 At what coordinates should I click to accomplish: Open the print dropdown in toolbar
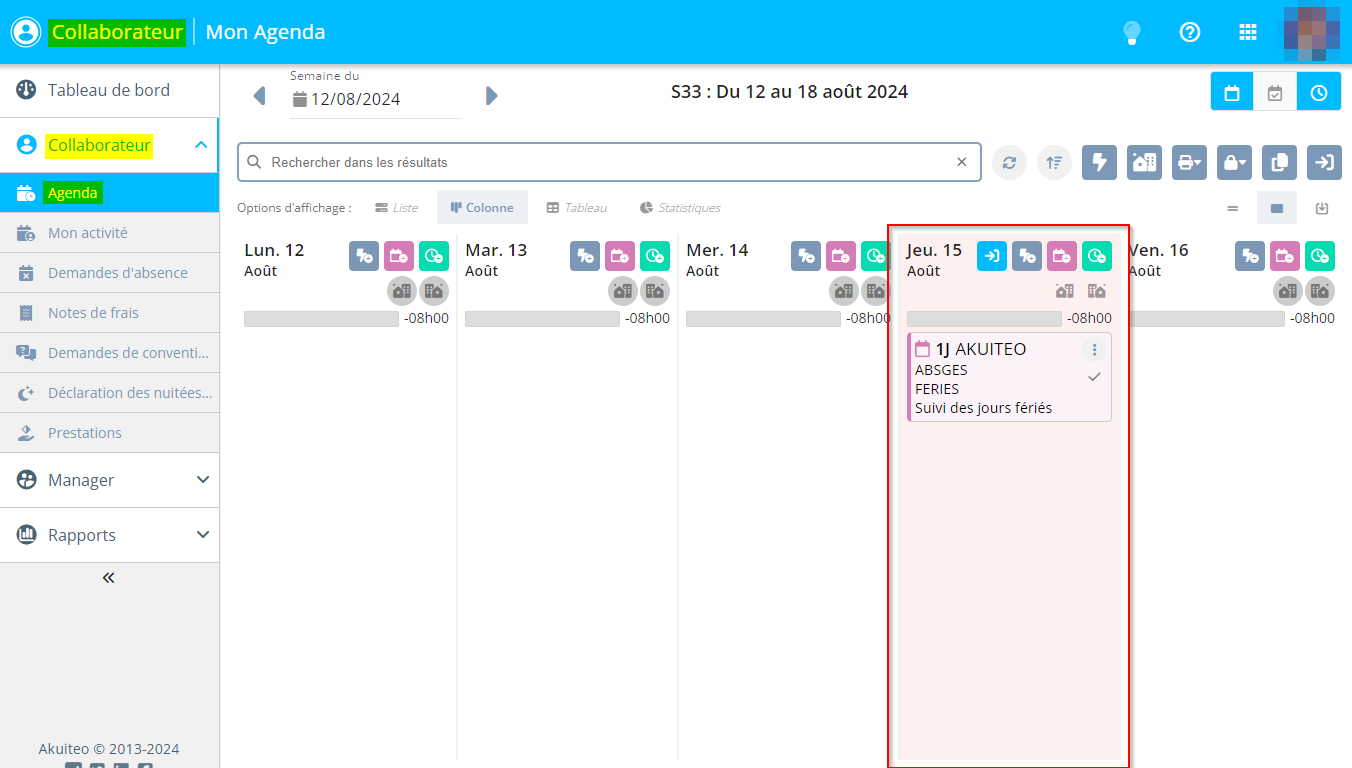(x=1189, y=162)
